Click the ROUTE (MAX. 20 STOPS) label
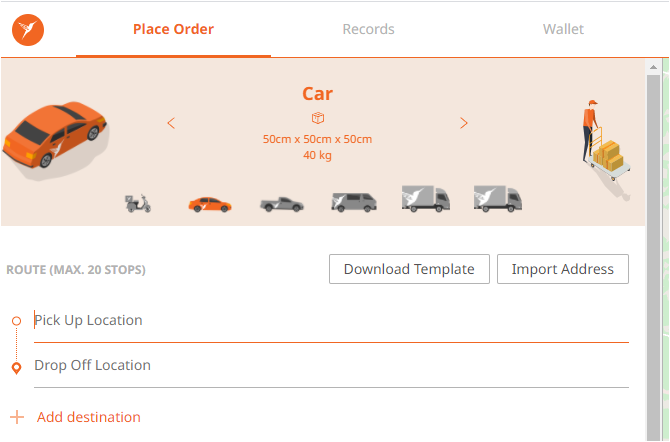This screenshot has height=442, width=670. pyautogui.click(x=76, y=270)
